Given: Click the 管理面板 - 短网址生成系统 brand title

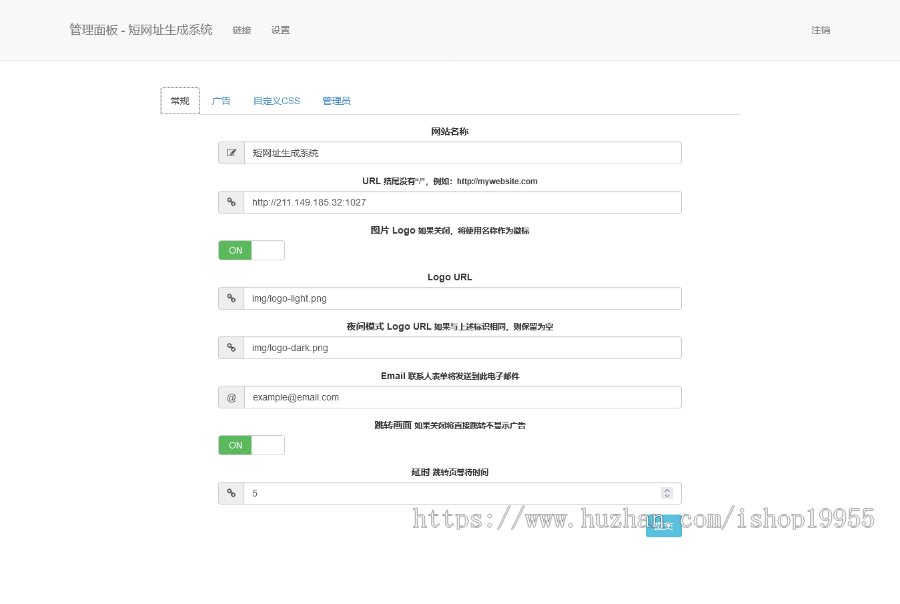Looking at the screenshot, I should (141, 30).
